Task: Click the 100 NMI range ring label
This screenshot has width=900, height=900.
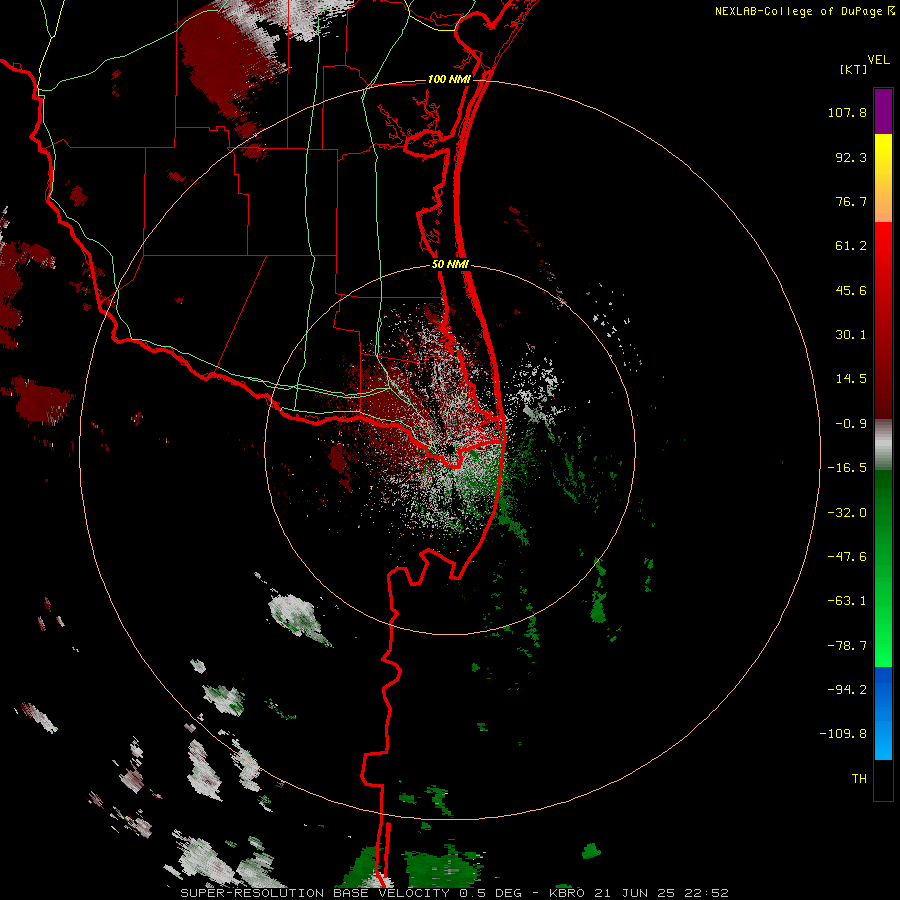Action: pyautogui.click(x=449, y=79)
